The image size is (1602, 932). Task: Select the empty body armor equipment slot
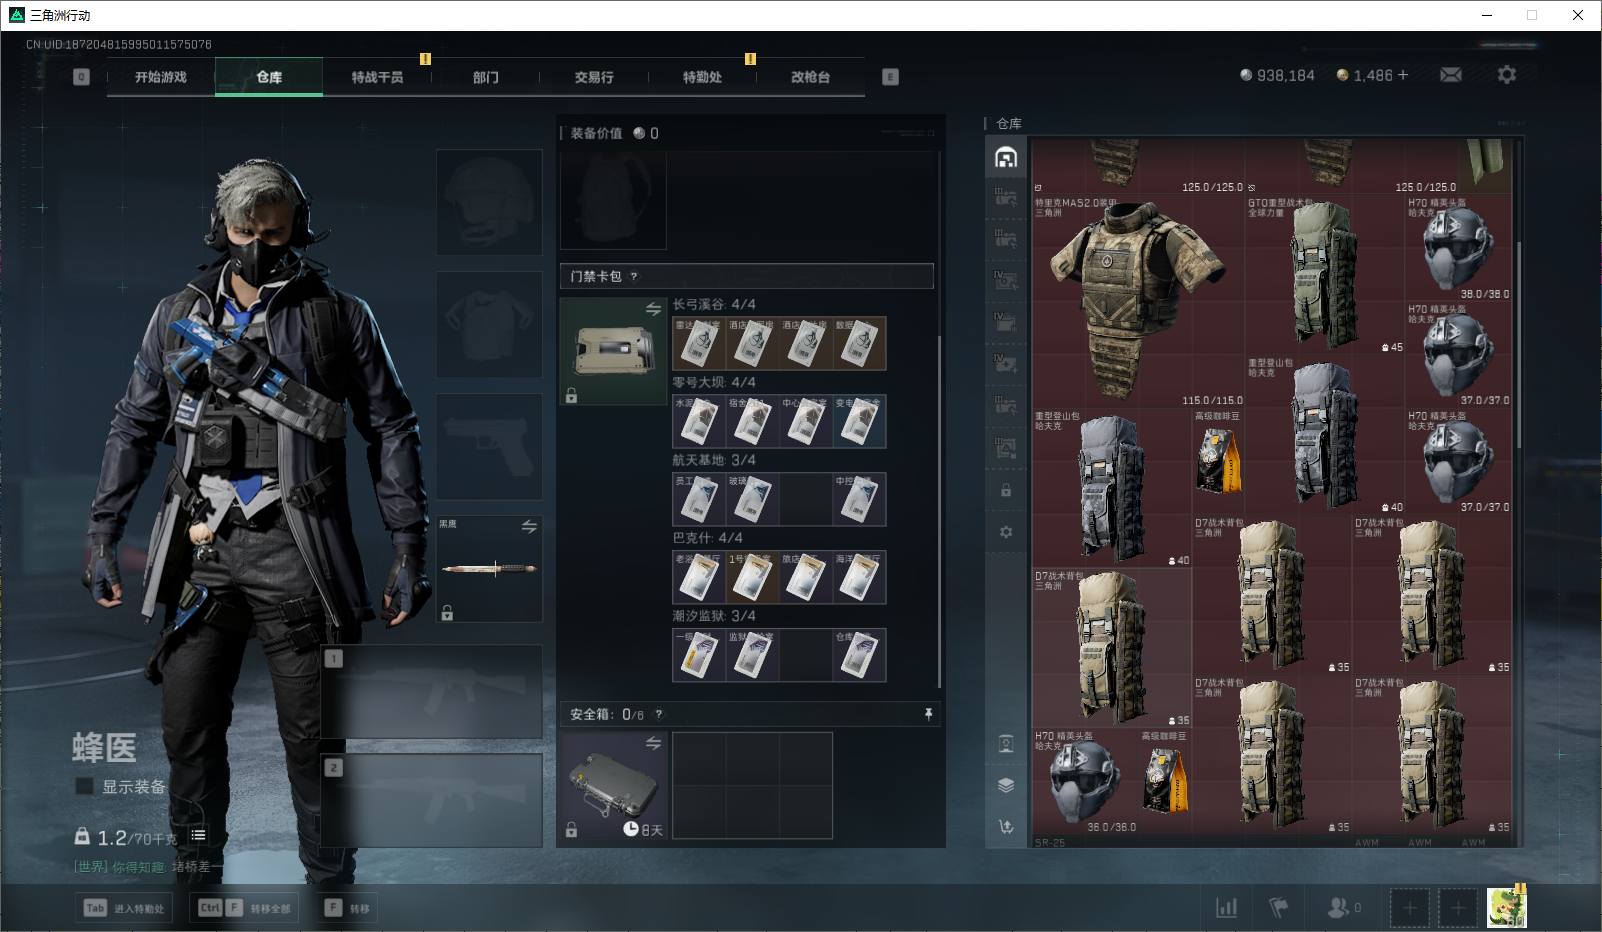490,324
